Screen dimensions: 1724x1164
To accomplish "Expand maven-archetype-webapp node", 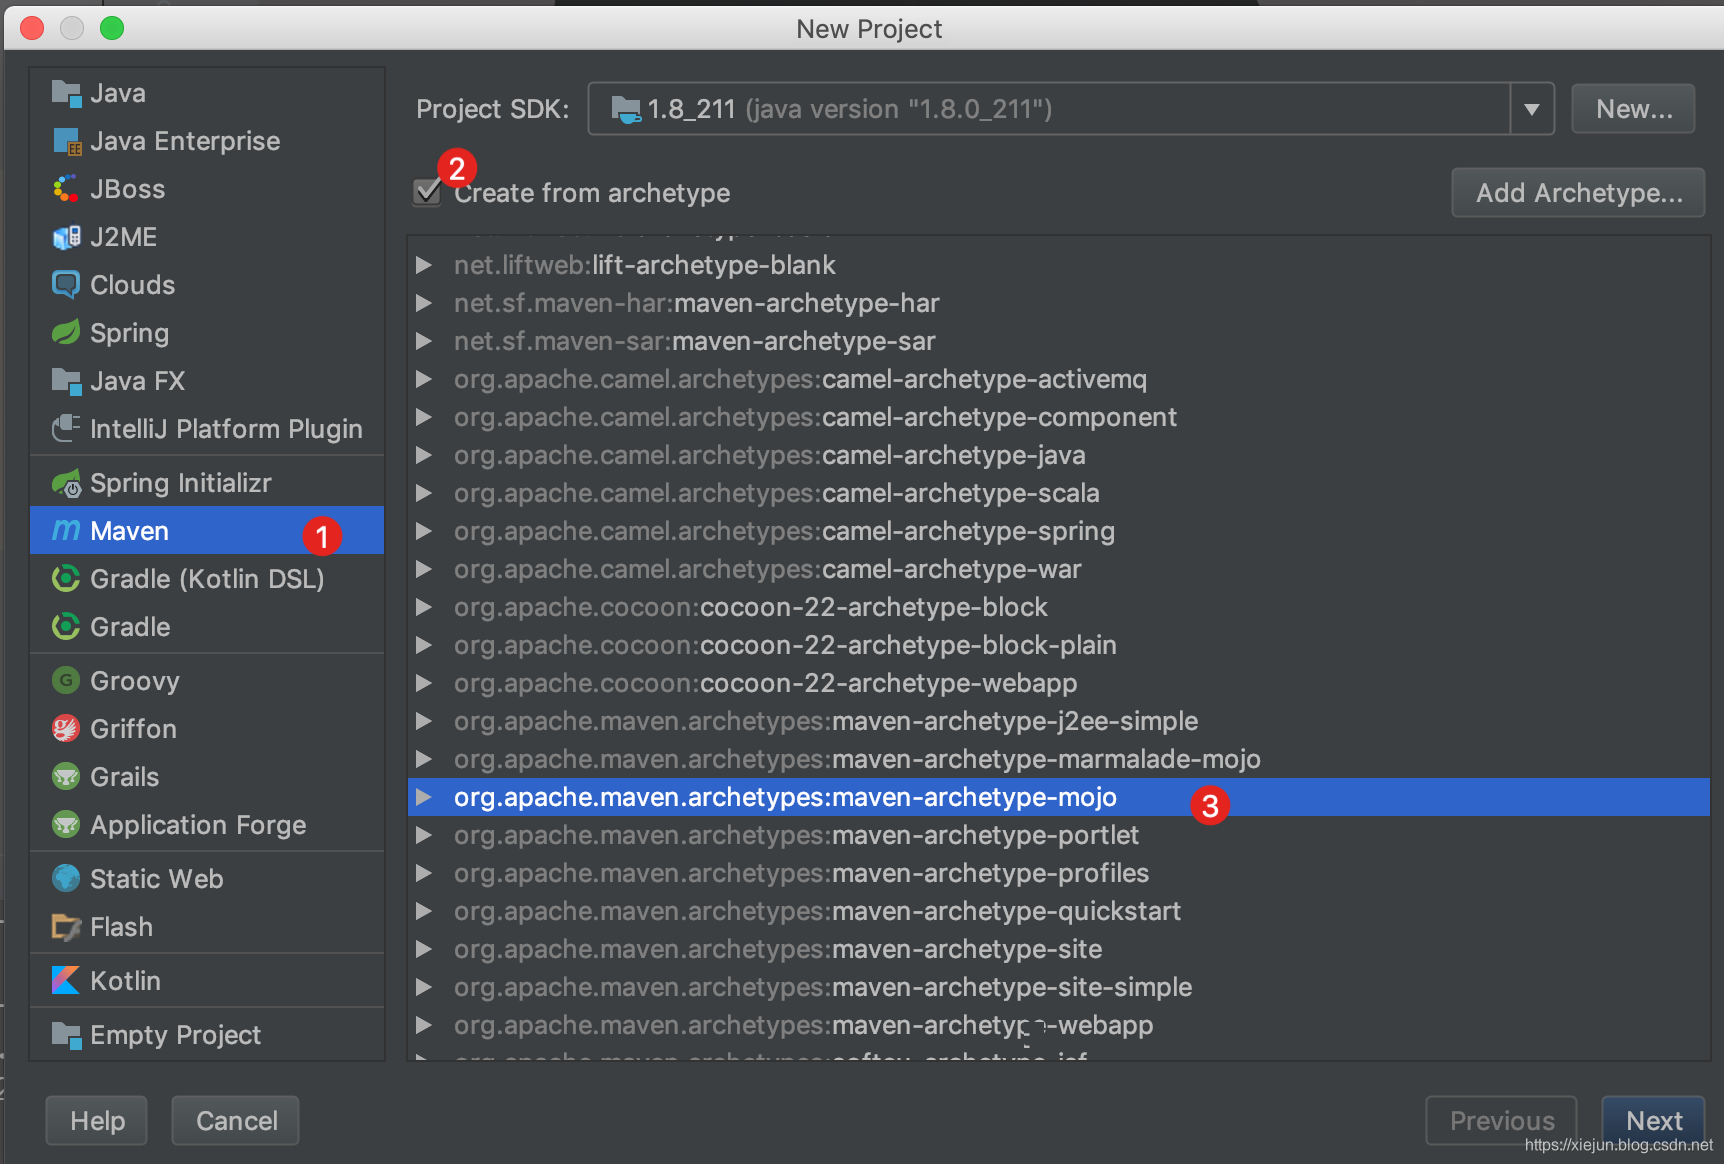I will pyautogui.click(x=424, y=1025).
